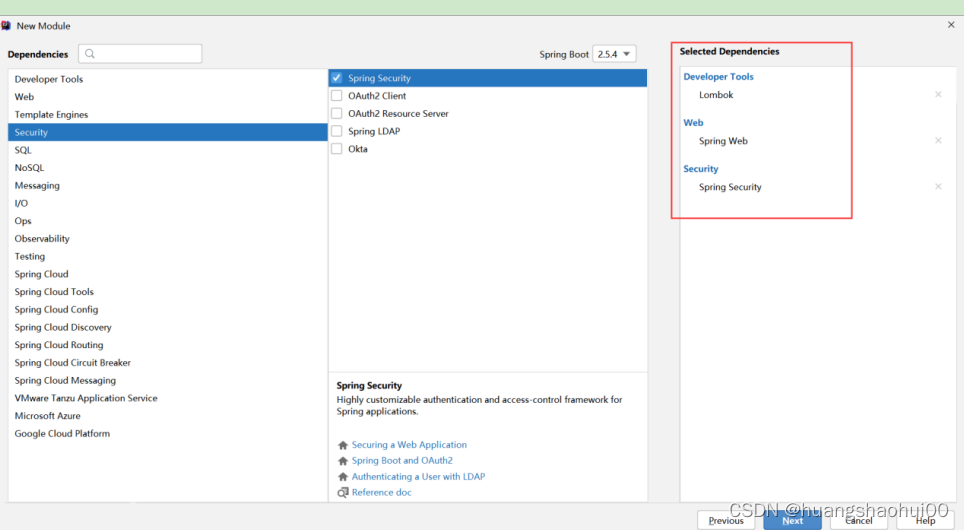Click Developer Tools heading in Selected Dependencies

pyautogui.click(x=718, y=77)
